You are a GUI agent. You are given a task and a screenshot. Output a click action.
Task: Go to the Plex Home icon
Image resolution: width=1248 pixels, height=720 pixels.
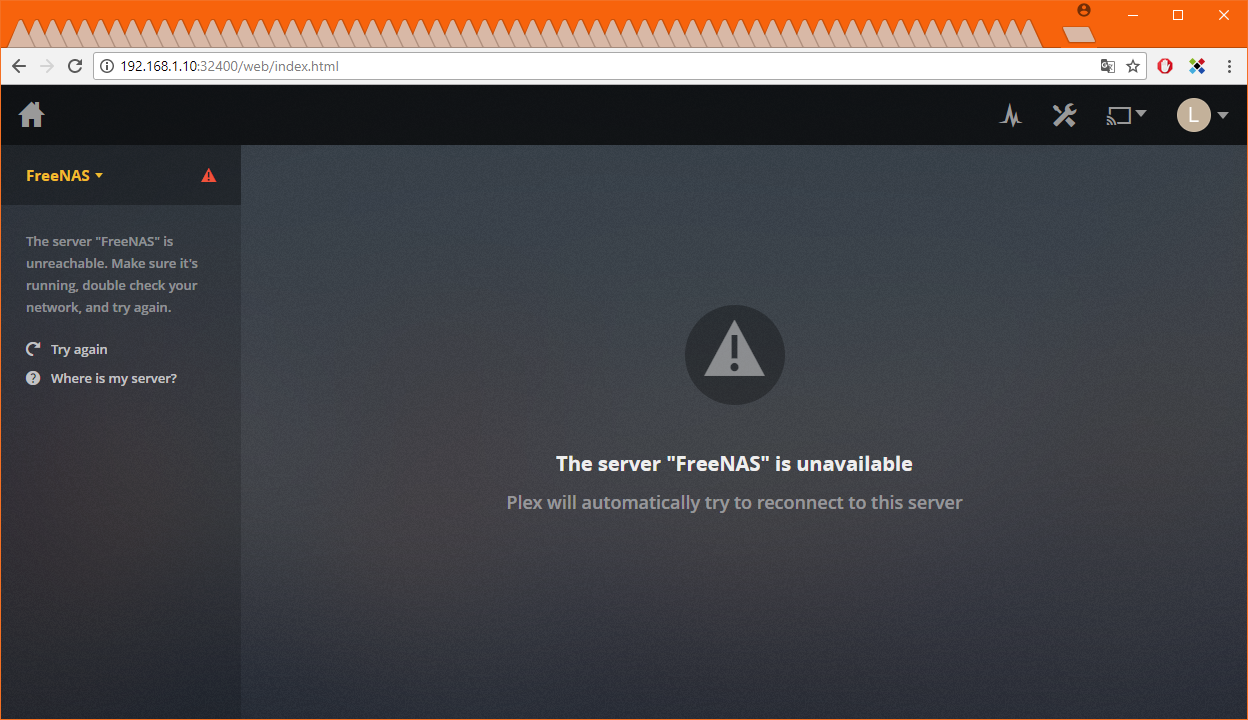(32, 115)
